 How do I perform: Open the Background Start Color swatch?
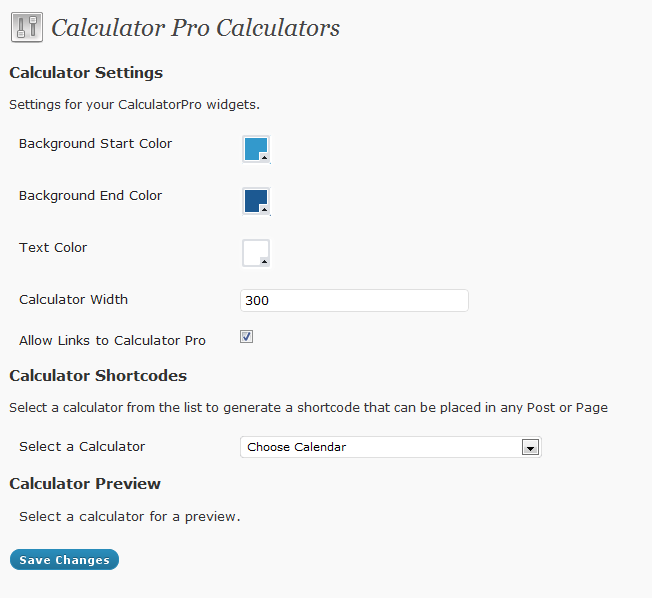pyautogui.click(x=256, y=149)
